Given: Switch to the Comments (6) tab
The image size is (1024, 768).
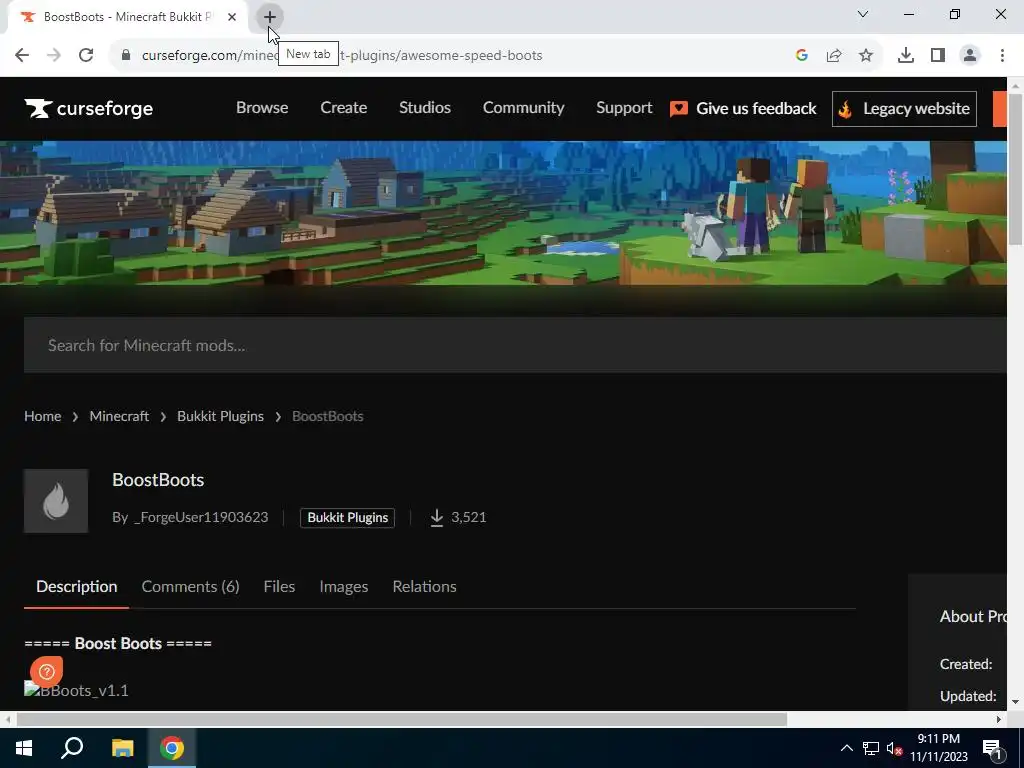Looking at the screenshot, I should (x=191, y=586).
